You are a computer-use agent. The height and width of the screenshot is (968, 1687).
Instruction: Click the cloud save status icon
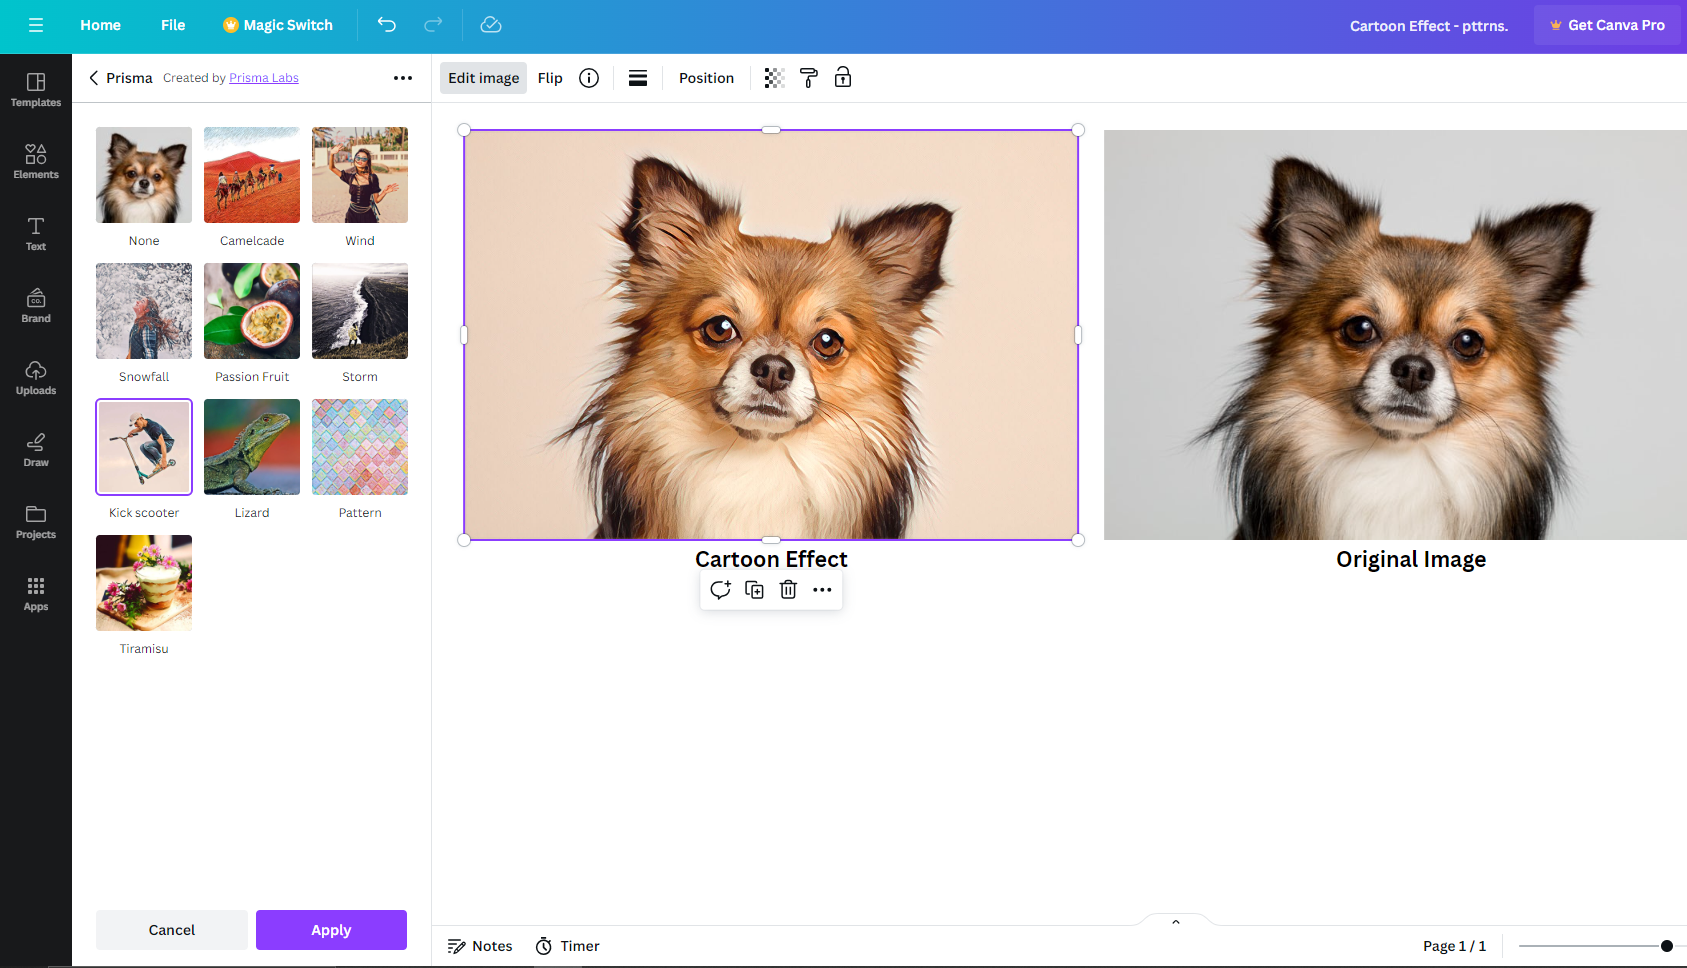pos(491,25)
